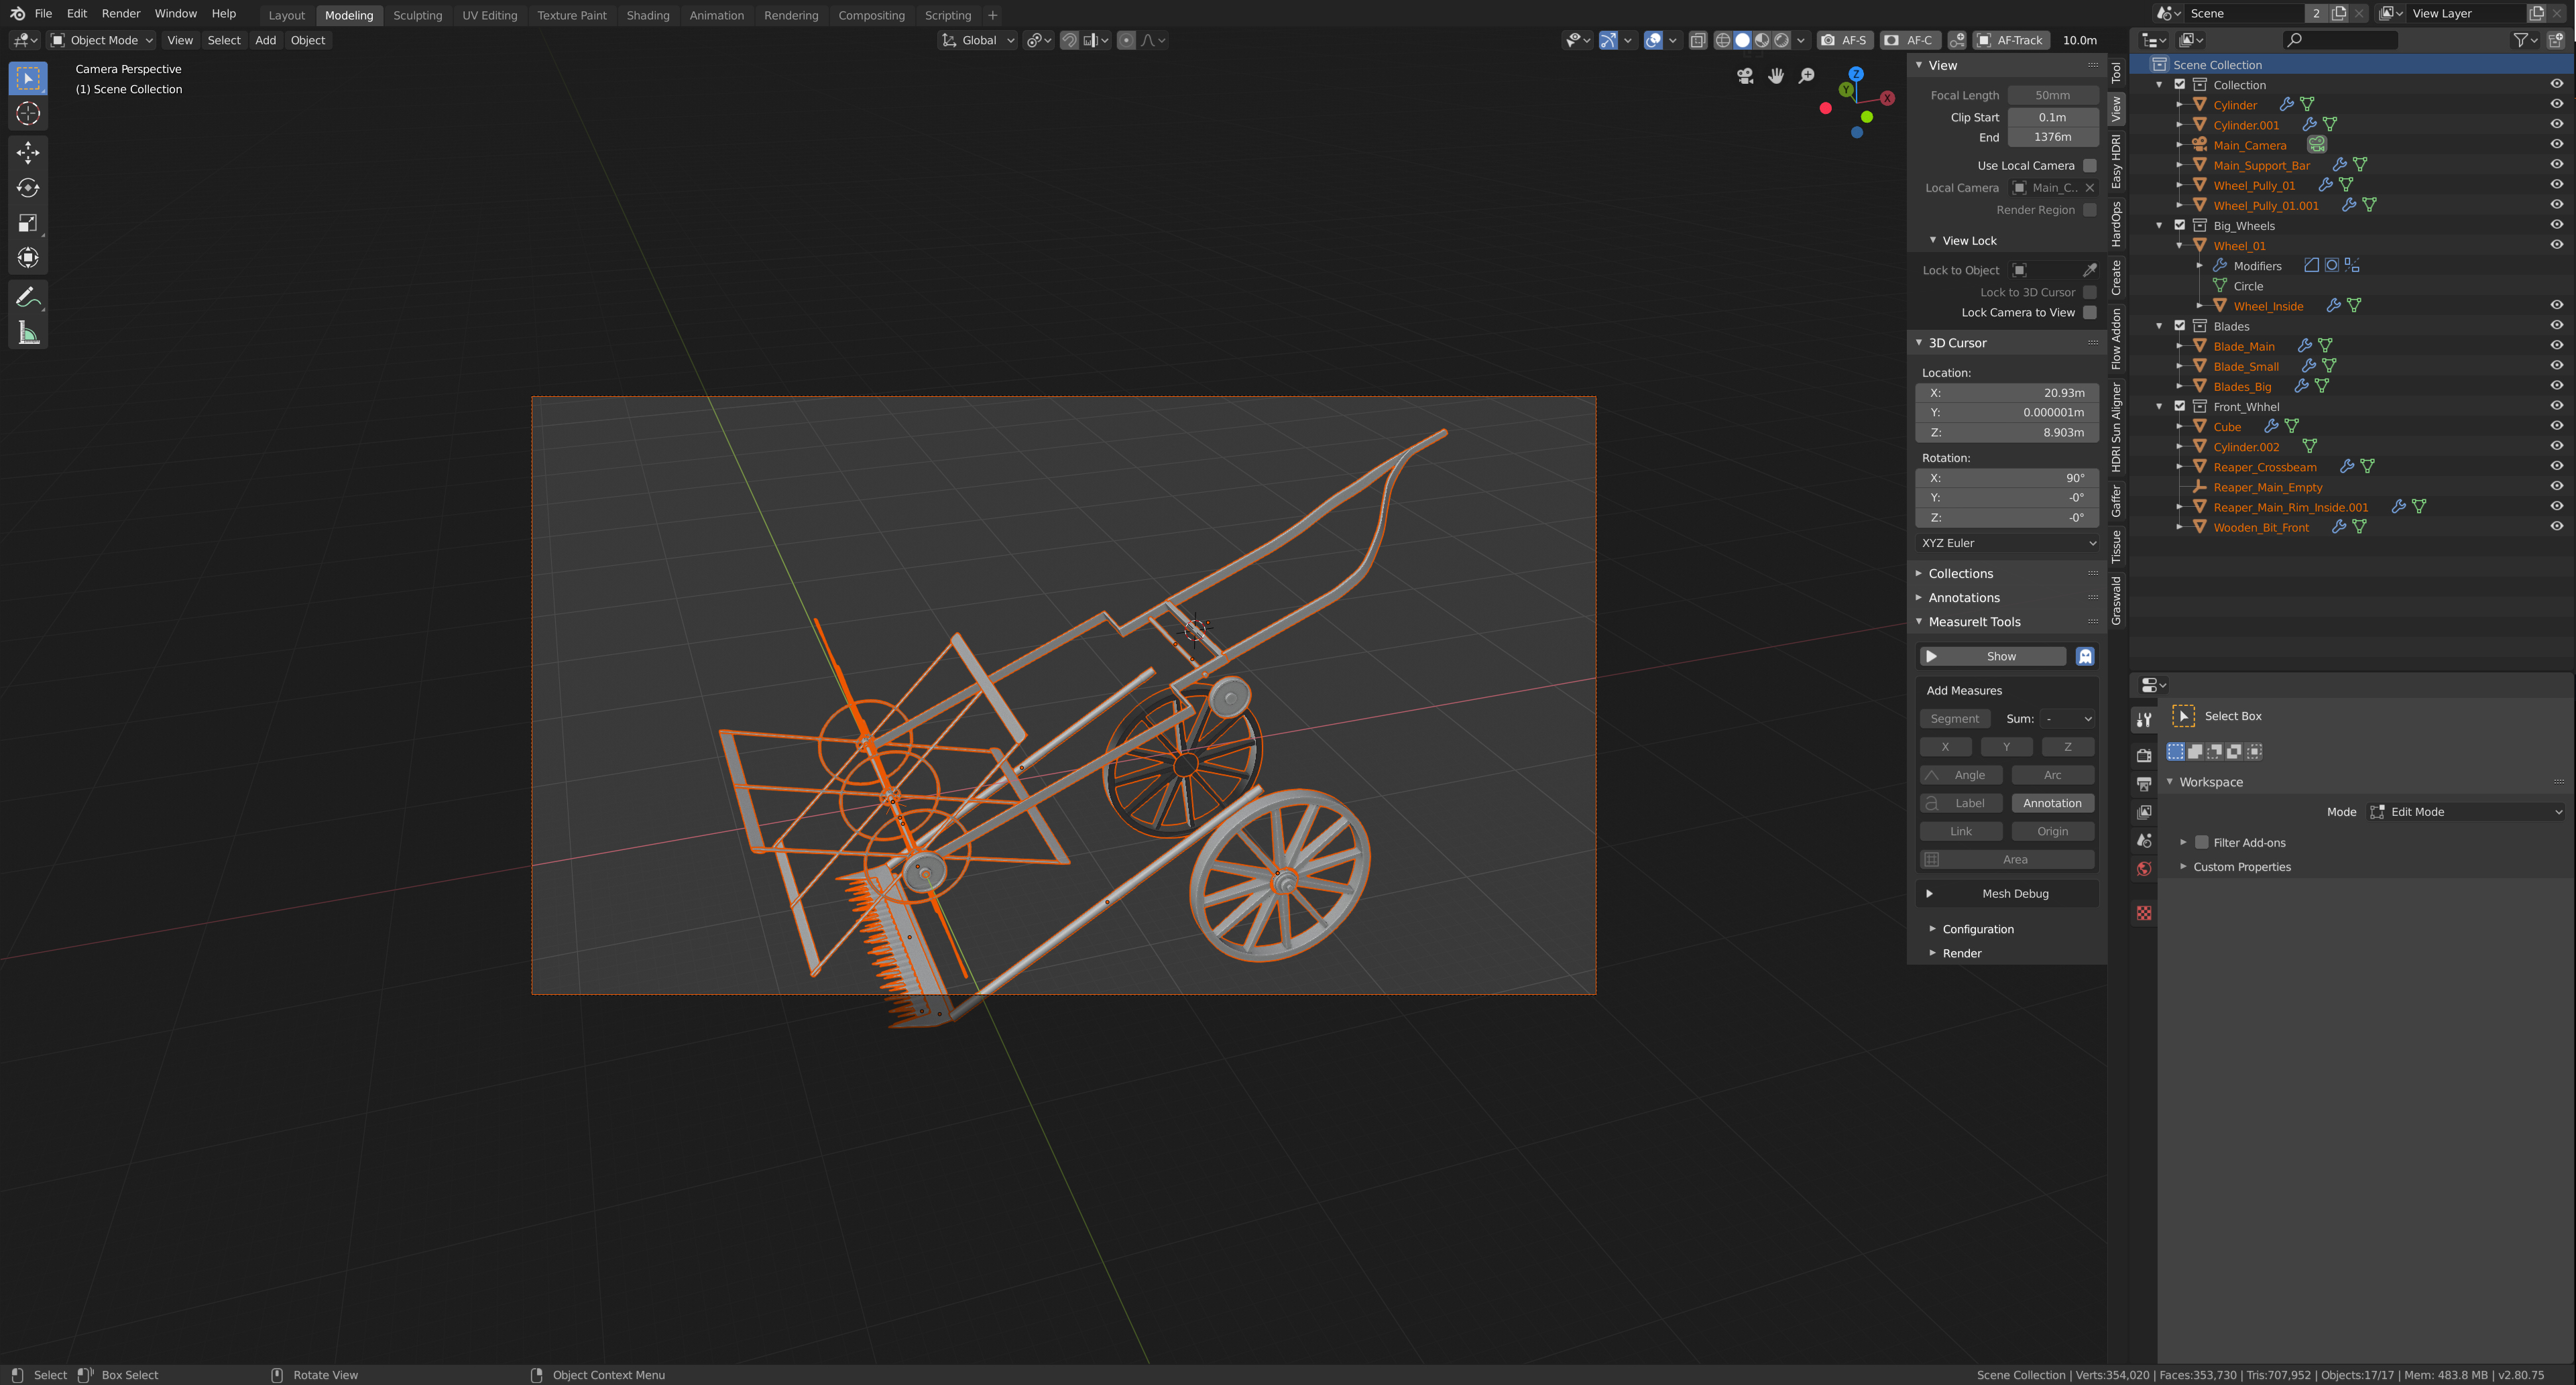Image resolution: width=2576 pixels, height=1385 pixels.
Task: Open the Object Mode dropdown
Action: coord(102,40)
